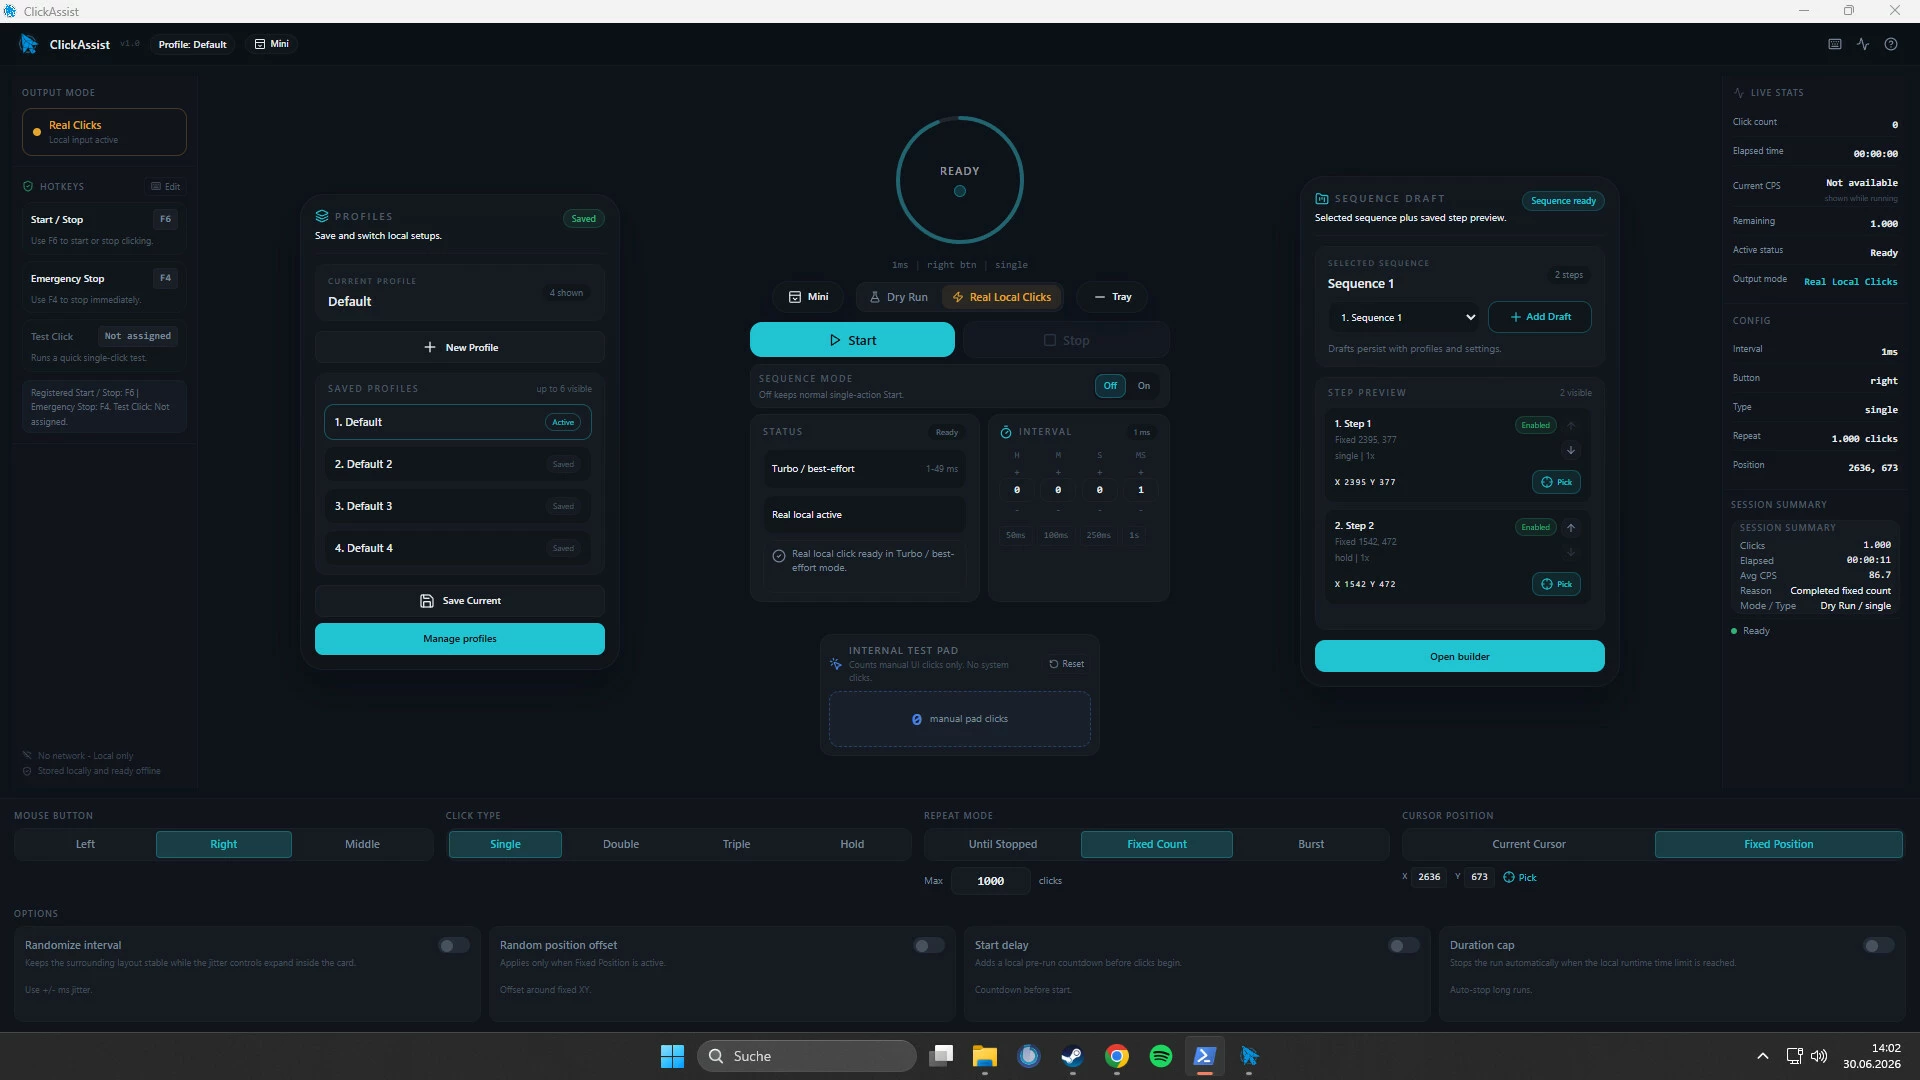Select the Default 4 saved profile

point(458,548)
